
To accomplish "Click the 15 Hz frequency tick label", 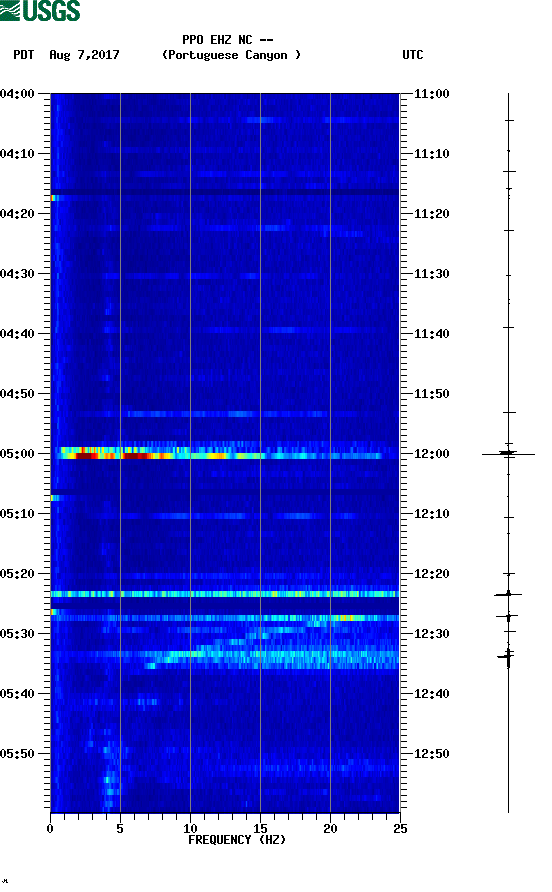I will click(x=260, y=829).
